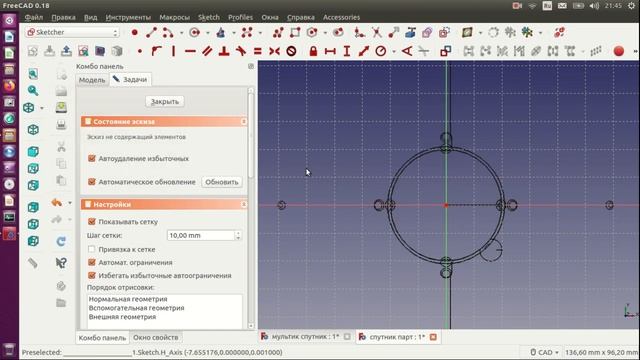The height and width of the screenshot is (360, 640).
Task: Open the undo history dropdown arrow
Action: [70, 203]
